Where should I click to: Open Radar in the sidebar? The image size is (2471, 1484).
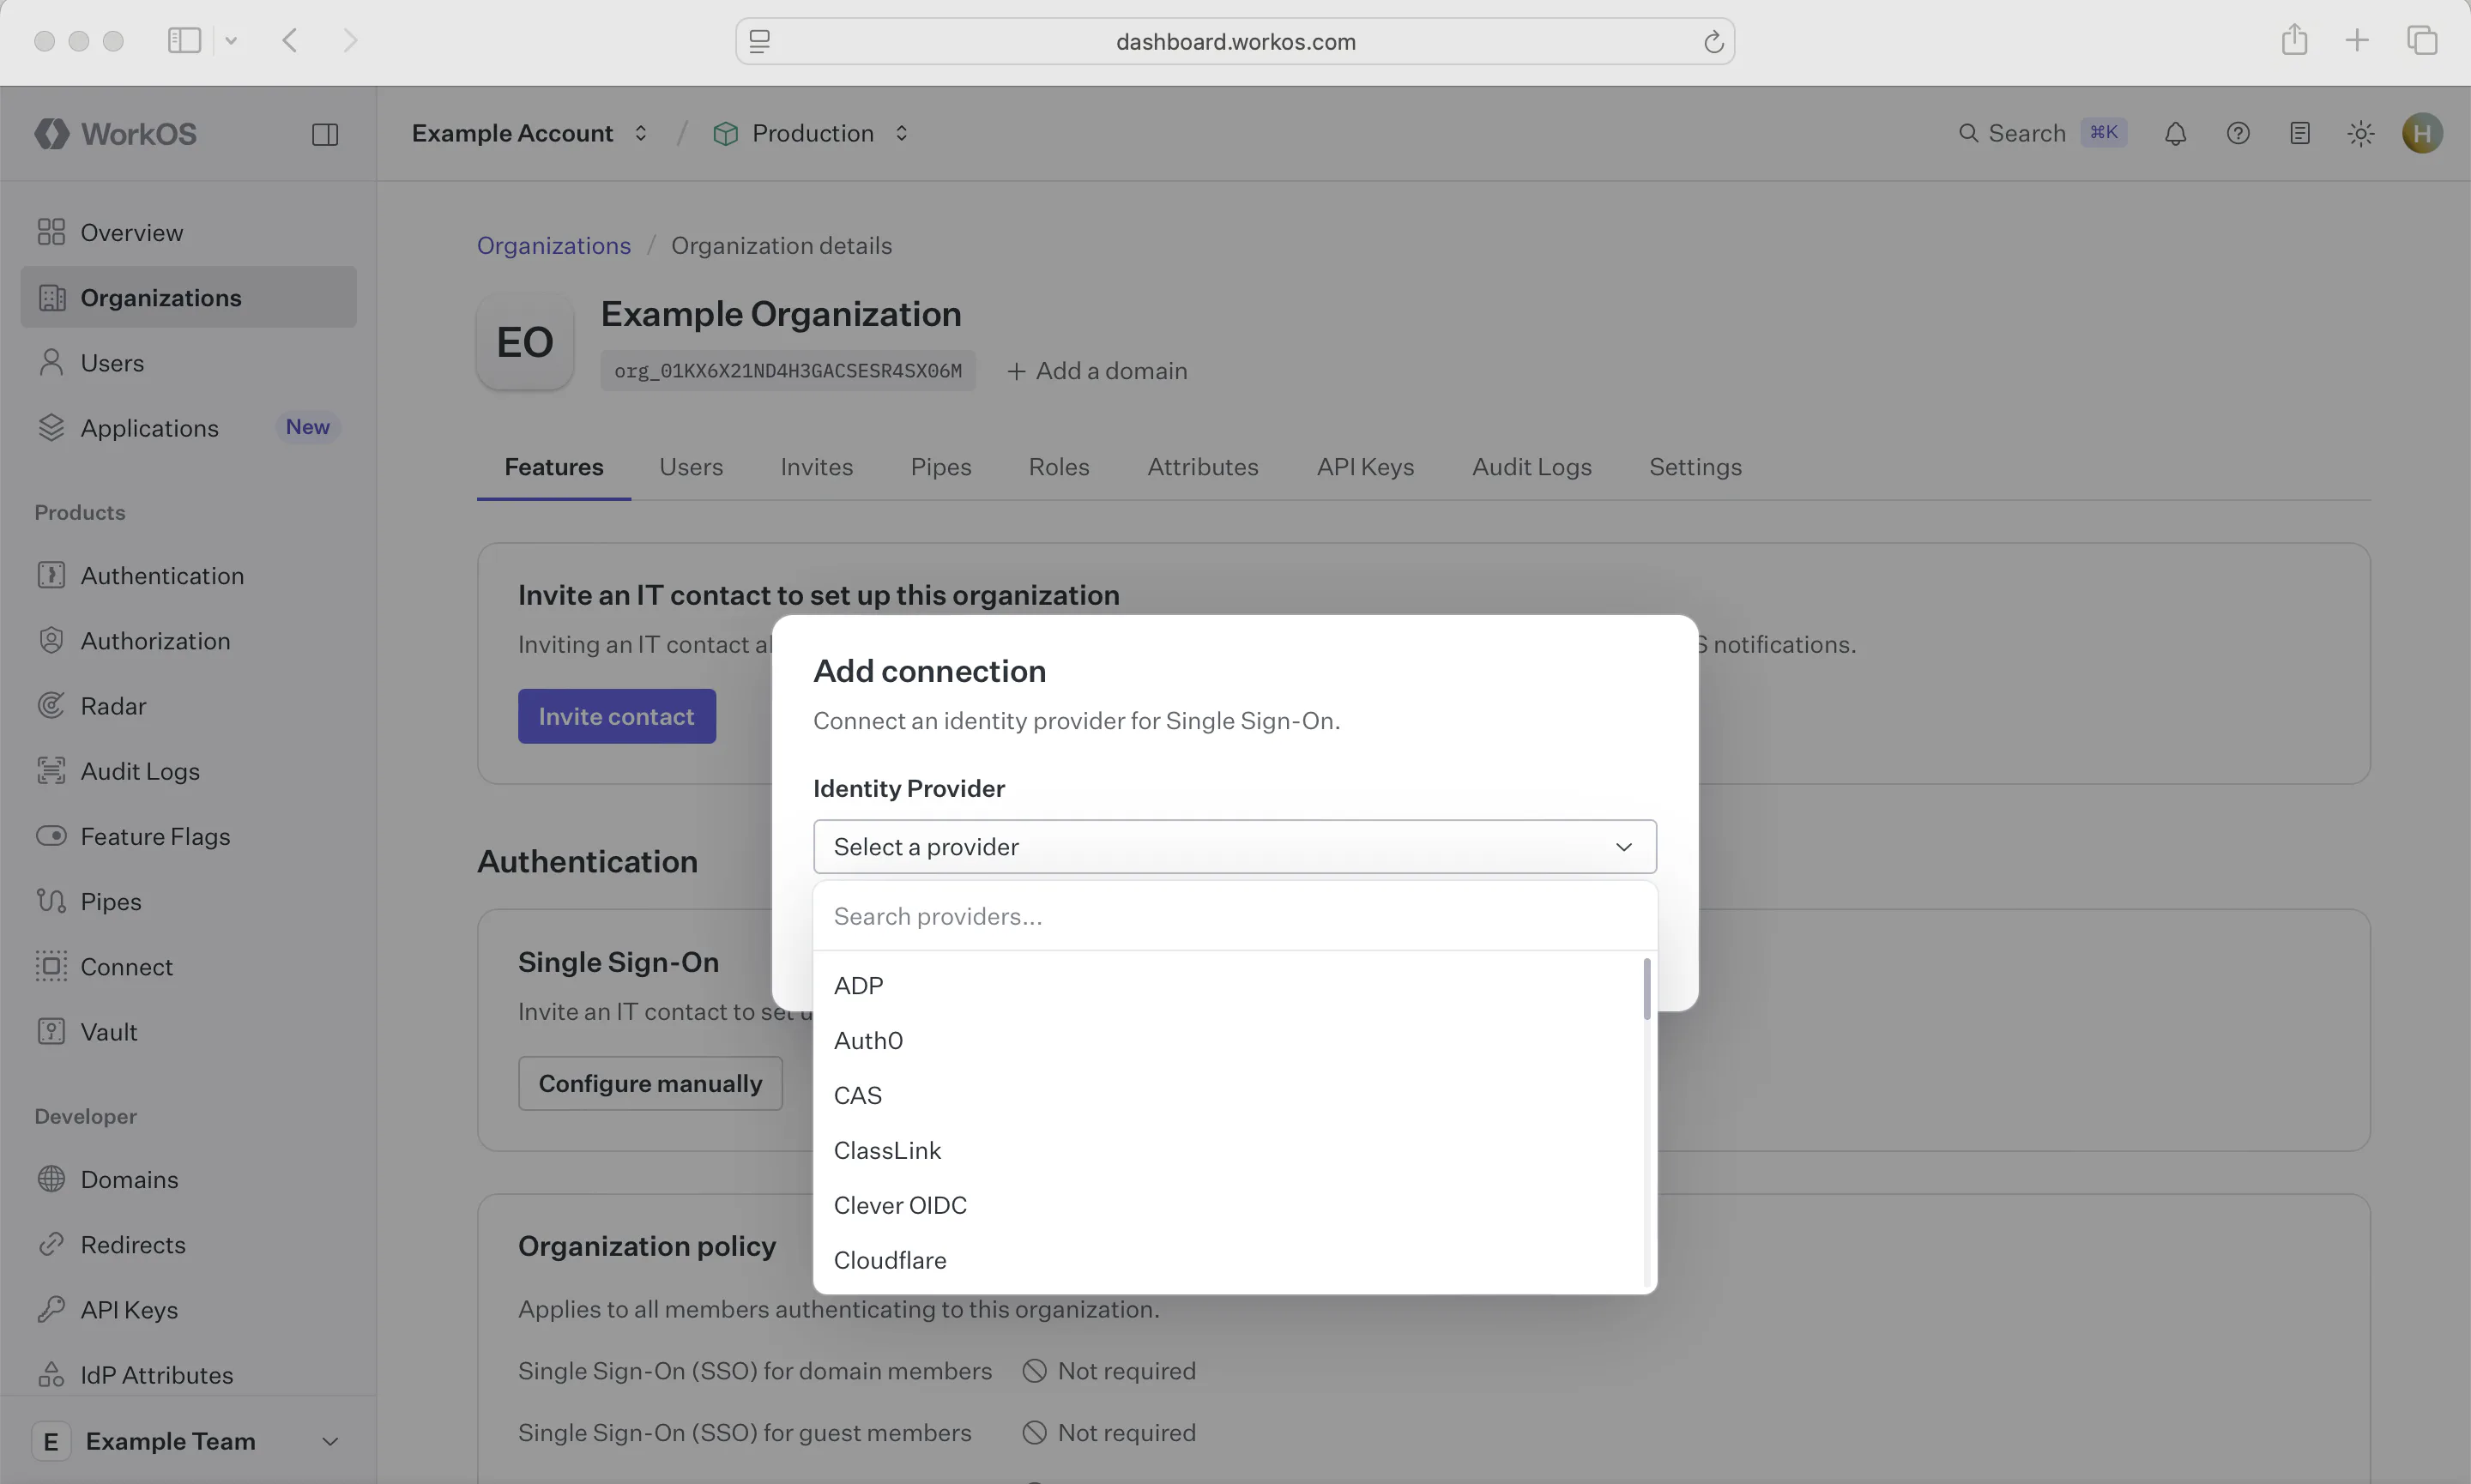coord(188,705)
